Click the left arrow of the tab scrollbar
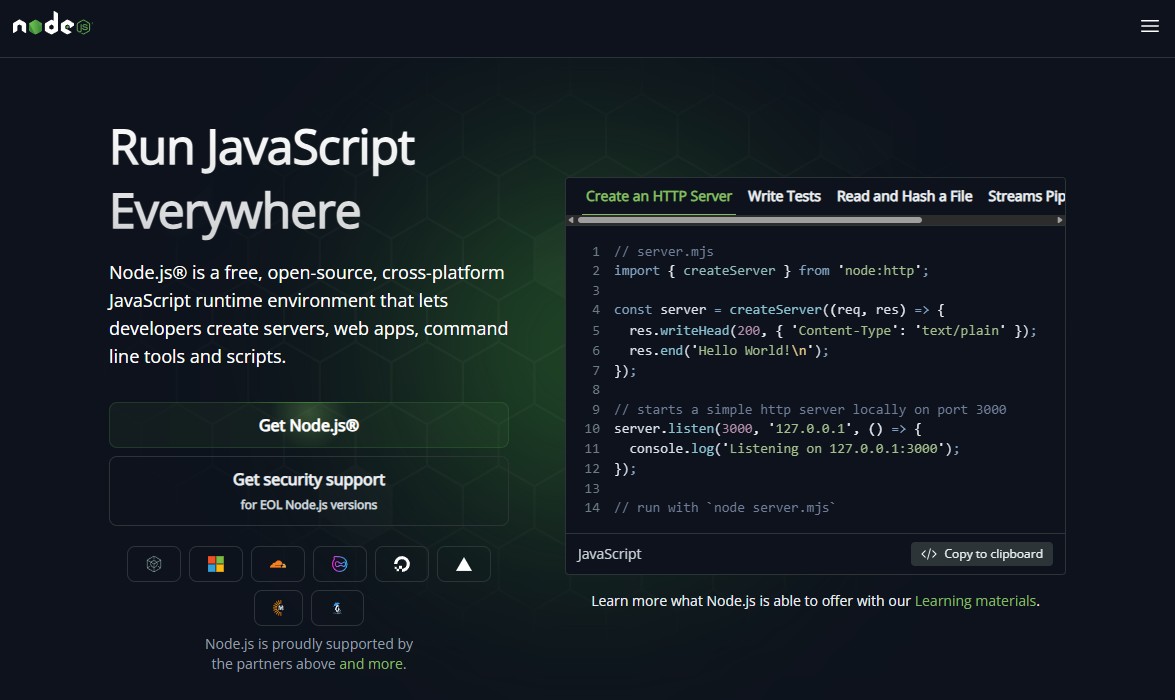 (x=571, y=220)
